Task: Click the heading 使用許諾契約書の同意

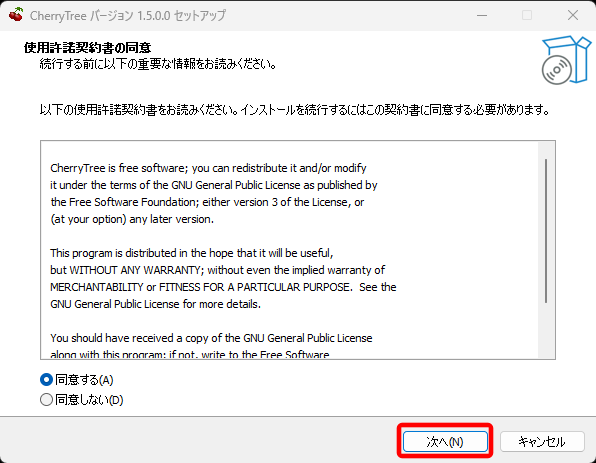Action: click(87, 48)
